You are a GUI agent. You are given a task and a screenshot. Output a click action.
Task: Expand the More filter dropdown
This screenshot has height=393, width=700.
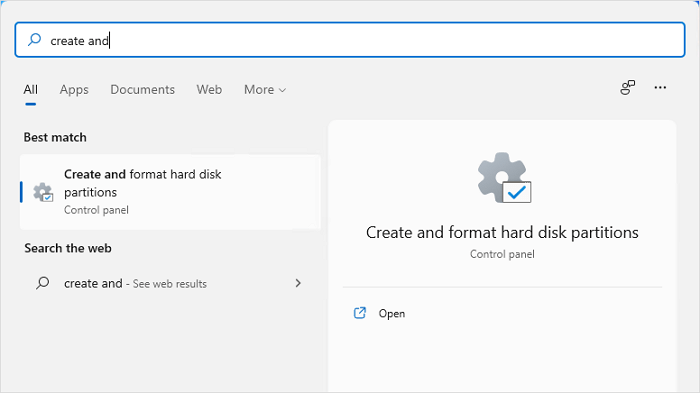tap(265, 90)
